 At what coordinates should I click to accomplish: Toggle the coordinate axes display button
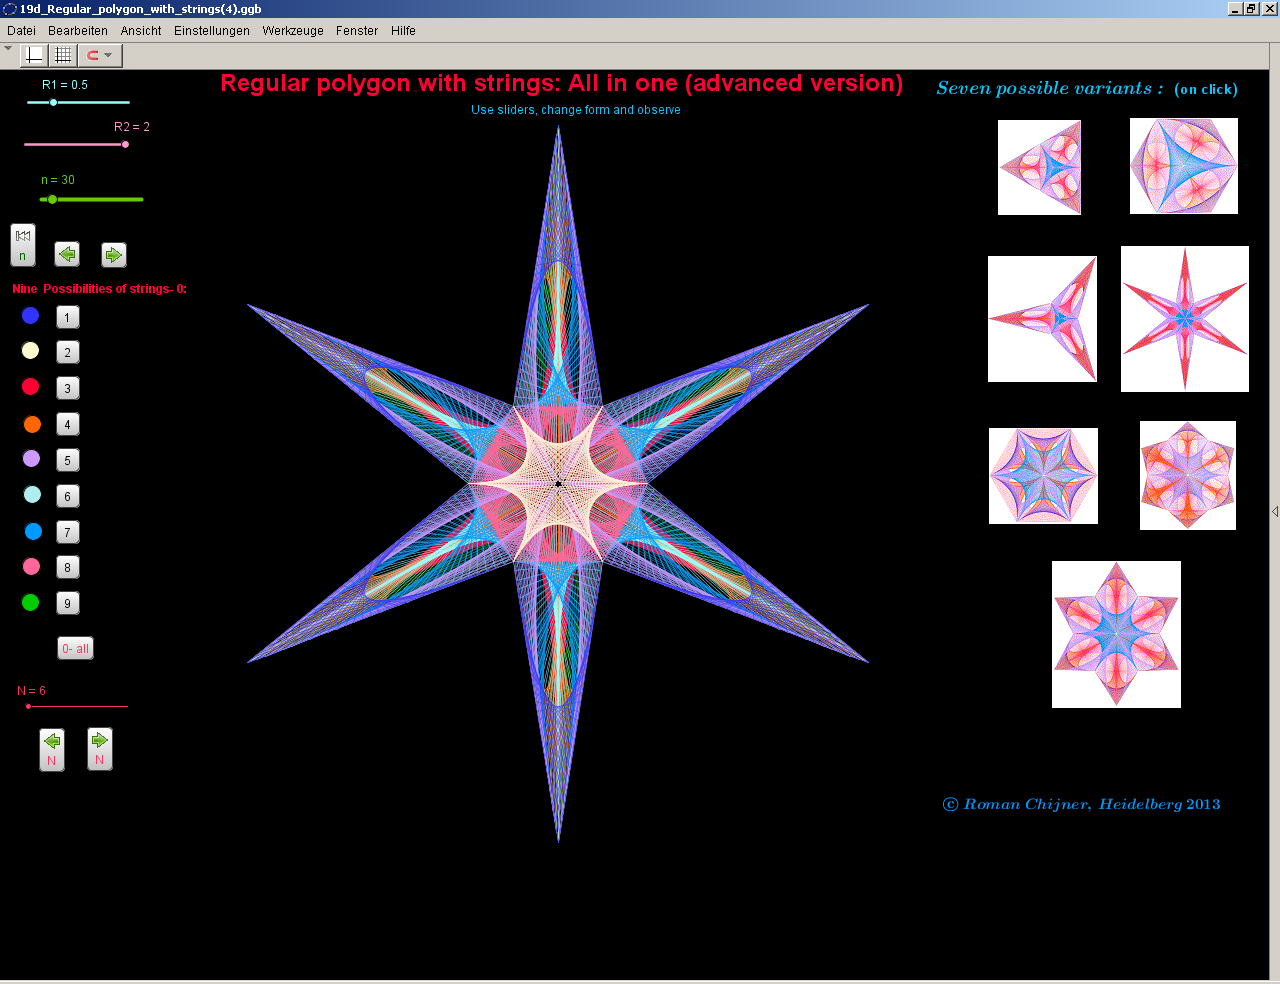34,55
